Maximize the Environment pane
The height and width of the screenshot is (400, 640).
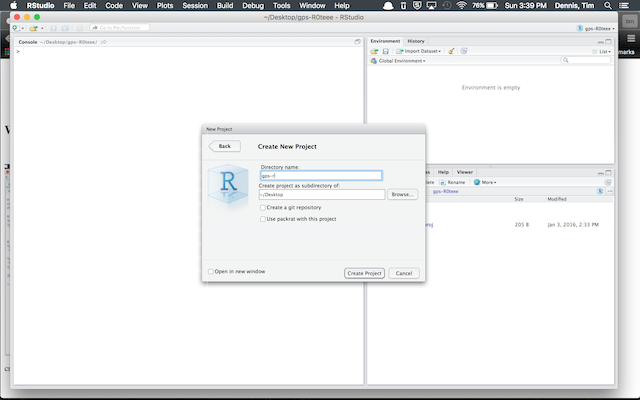608,42
